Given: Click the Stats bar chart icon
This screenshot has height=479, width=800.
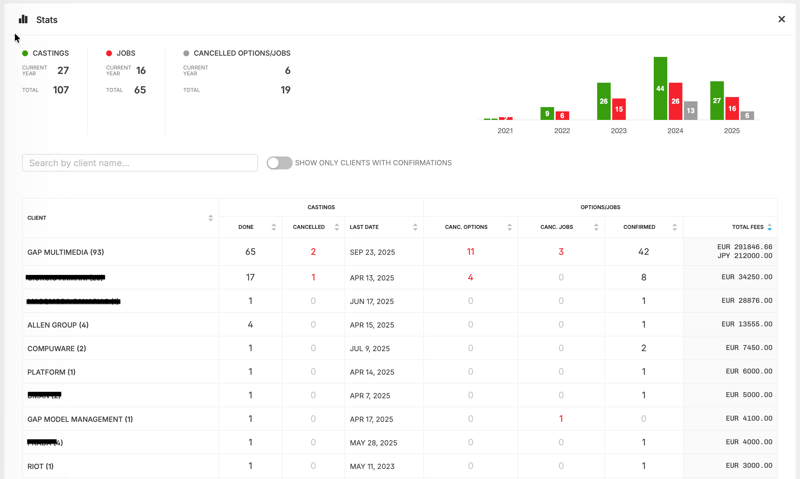Looking at the screenshot, I should 23,19.
